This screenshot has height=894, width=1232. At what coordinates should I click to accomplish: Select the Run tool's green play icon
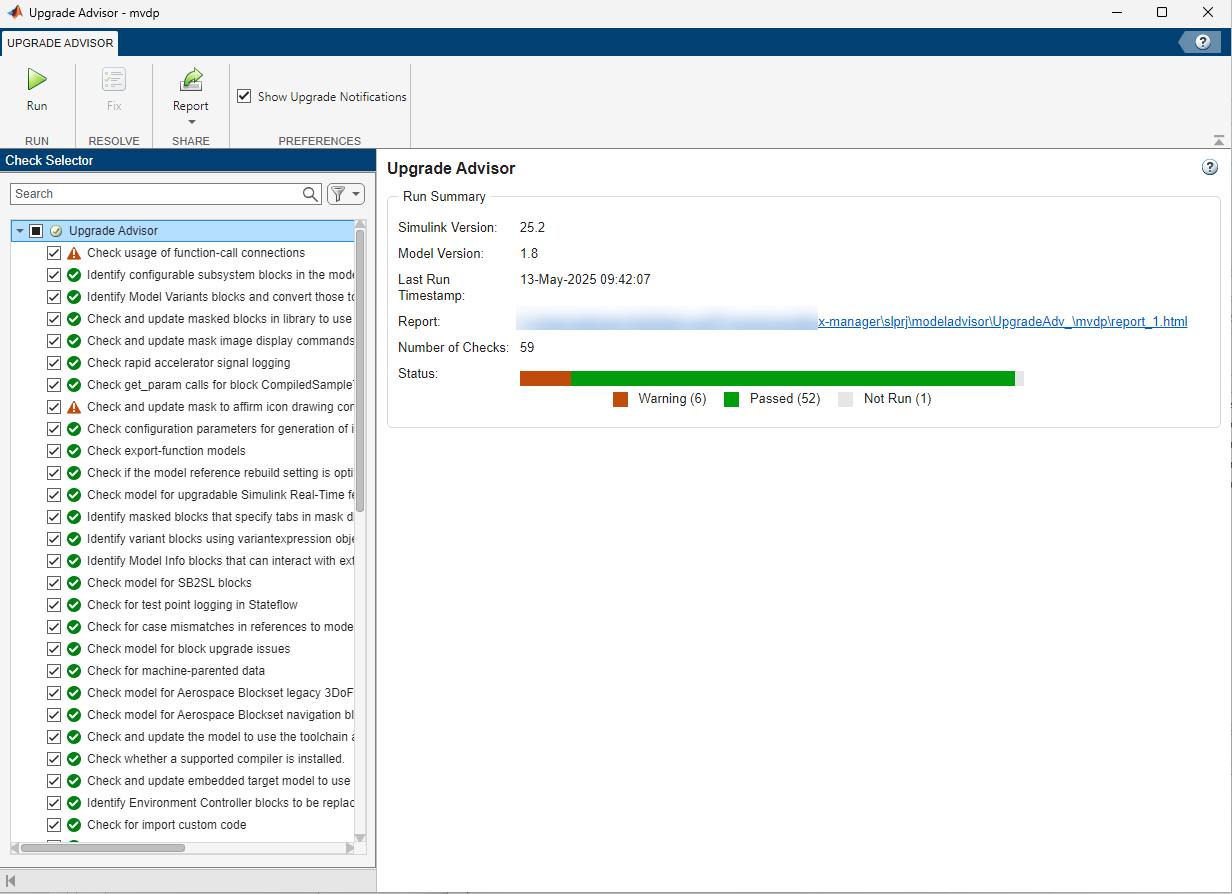click(37, 79)
